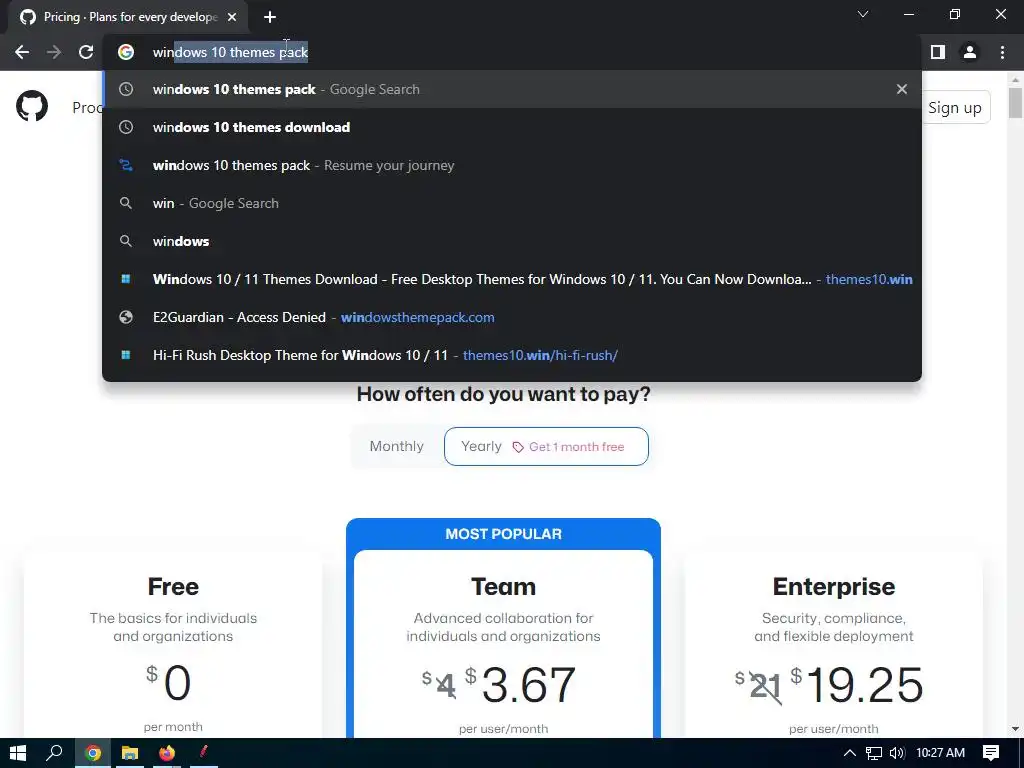
Task: Click the Windows favicon beside Hi-Fi Rush entry
Action: coord(126,355)
